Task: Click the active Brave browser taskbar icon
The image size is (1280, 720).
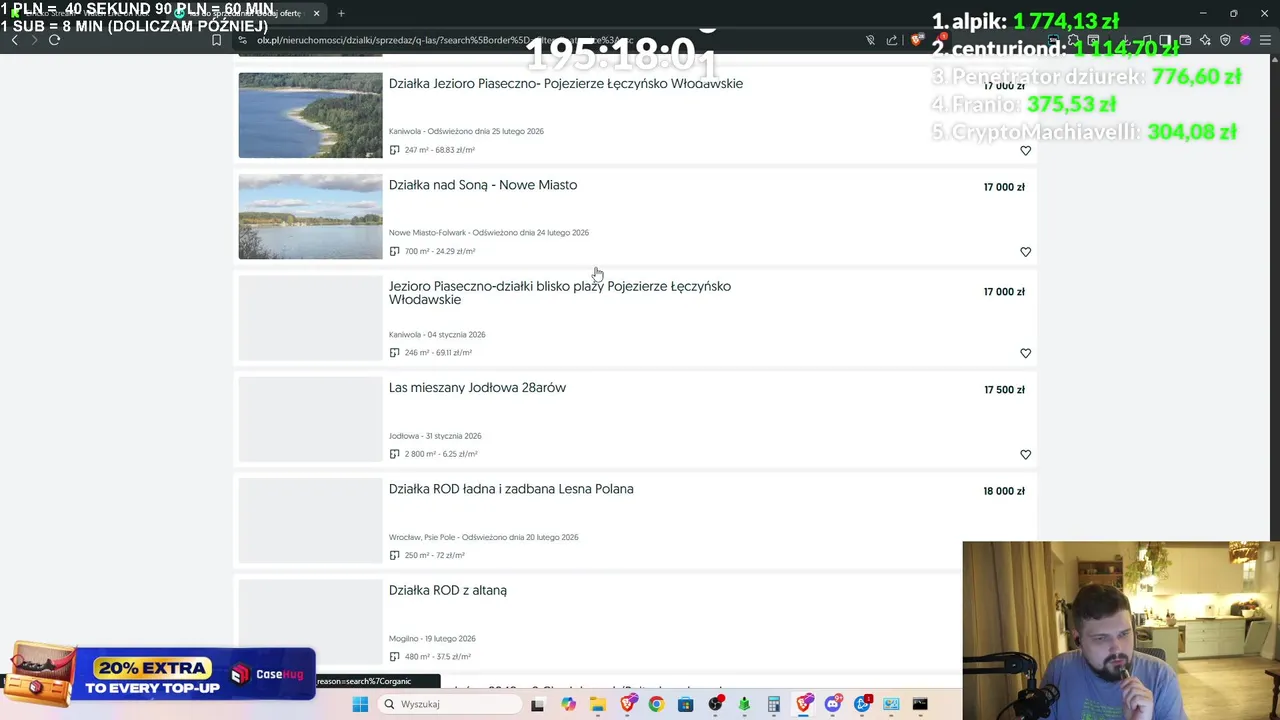Action: tap(803, 704)
